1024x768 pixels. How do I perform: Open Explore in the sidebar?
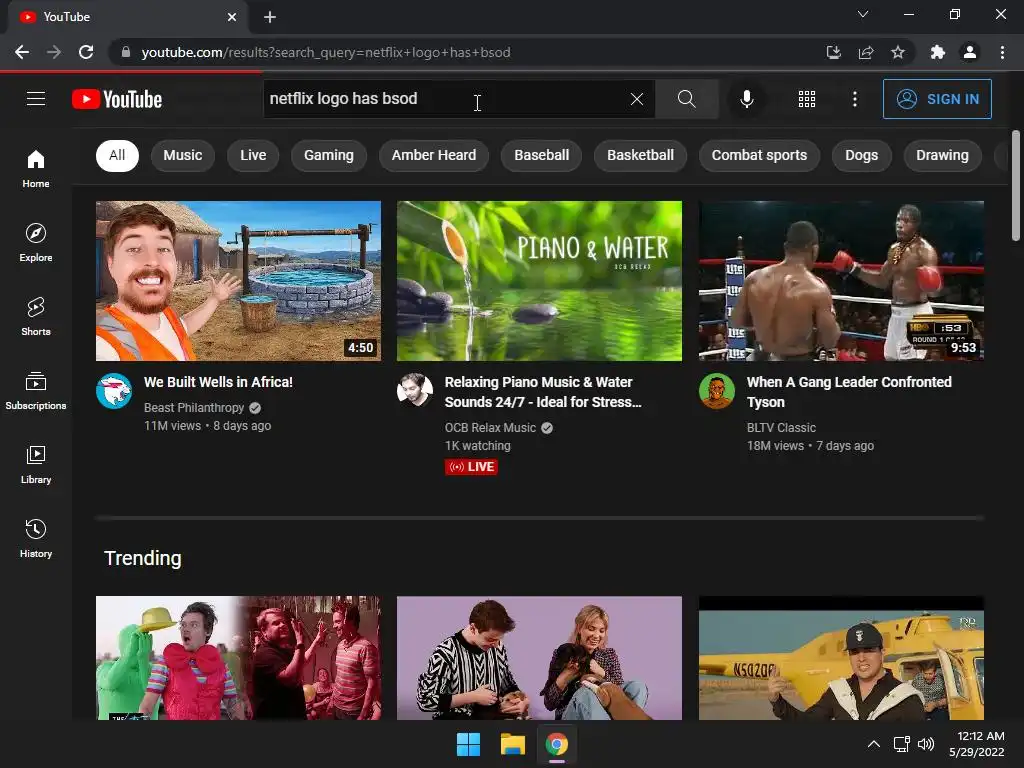point(36,243)
